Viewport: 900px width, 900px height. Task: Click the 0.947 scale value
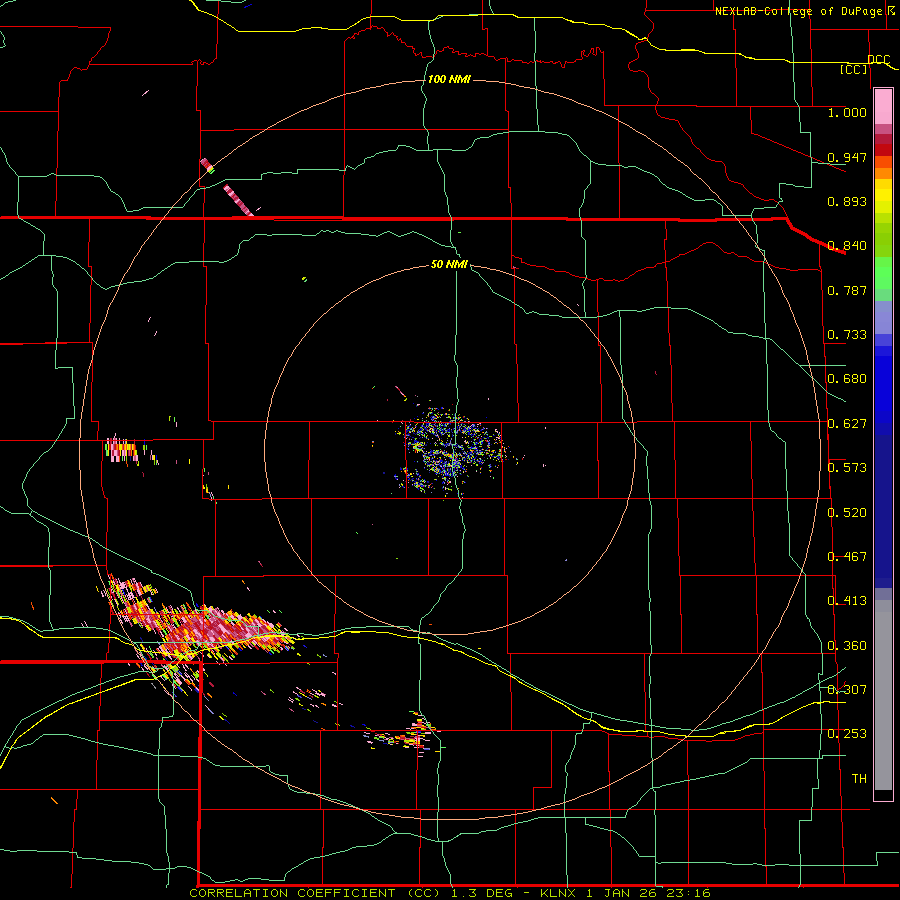click(x=847, y=157)
